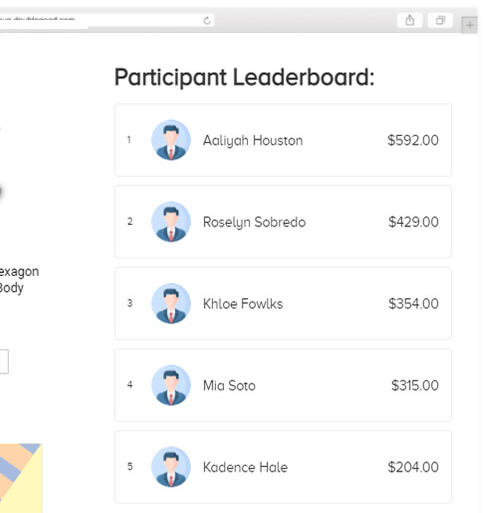Image resolution: width=489 pixels, height=513 pixels.
Task: Click Kadence Hale's avatar icon
Action: coord(171,467)
